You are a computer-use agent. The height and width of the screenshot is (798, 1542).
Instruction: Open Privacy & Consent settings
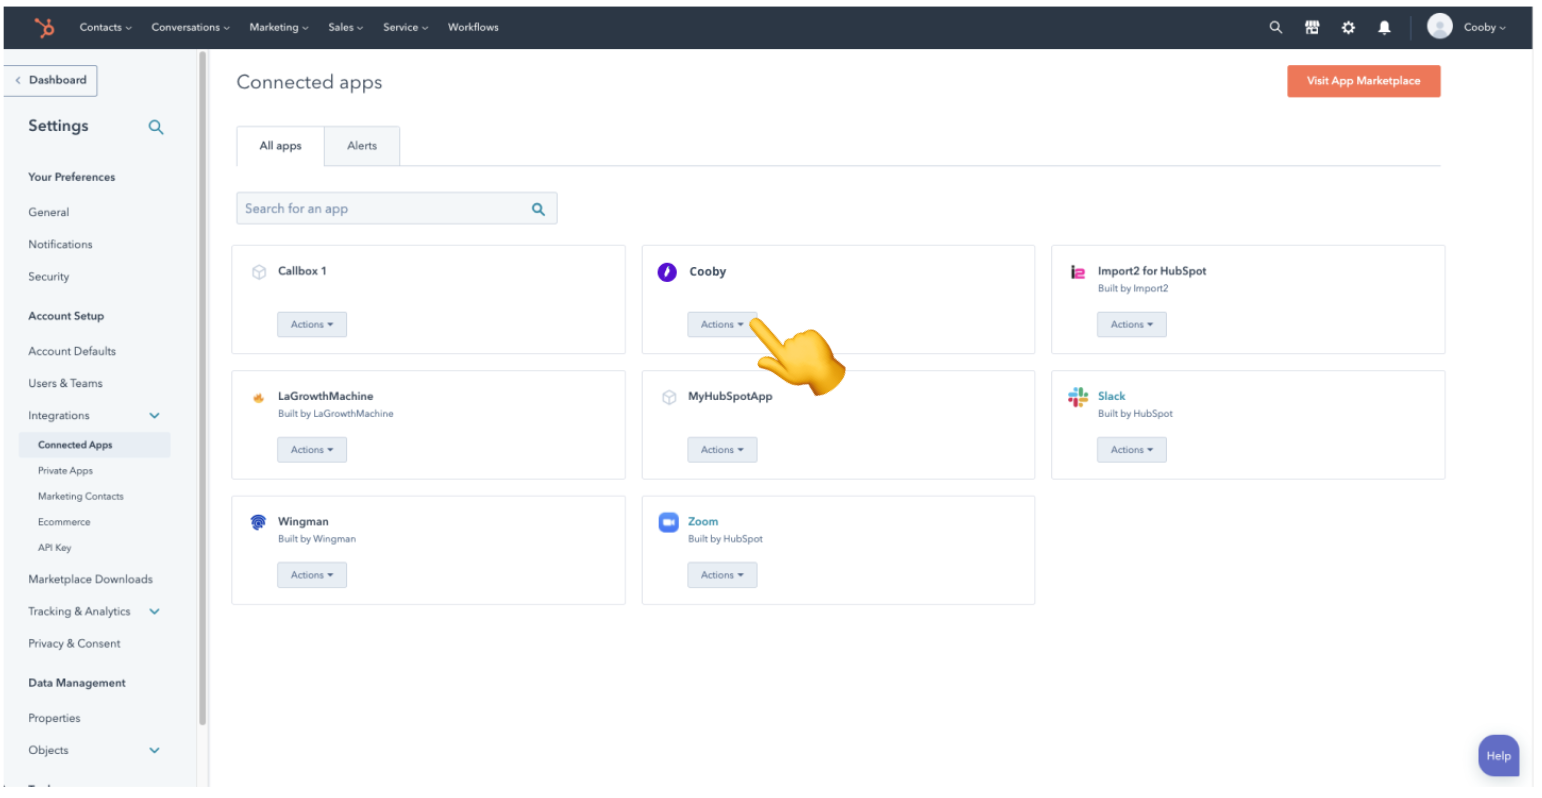pyautogui.click(x=74, y=644)
